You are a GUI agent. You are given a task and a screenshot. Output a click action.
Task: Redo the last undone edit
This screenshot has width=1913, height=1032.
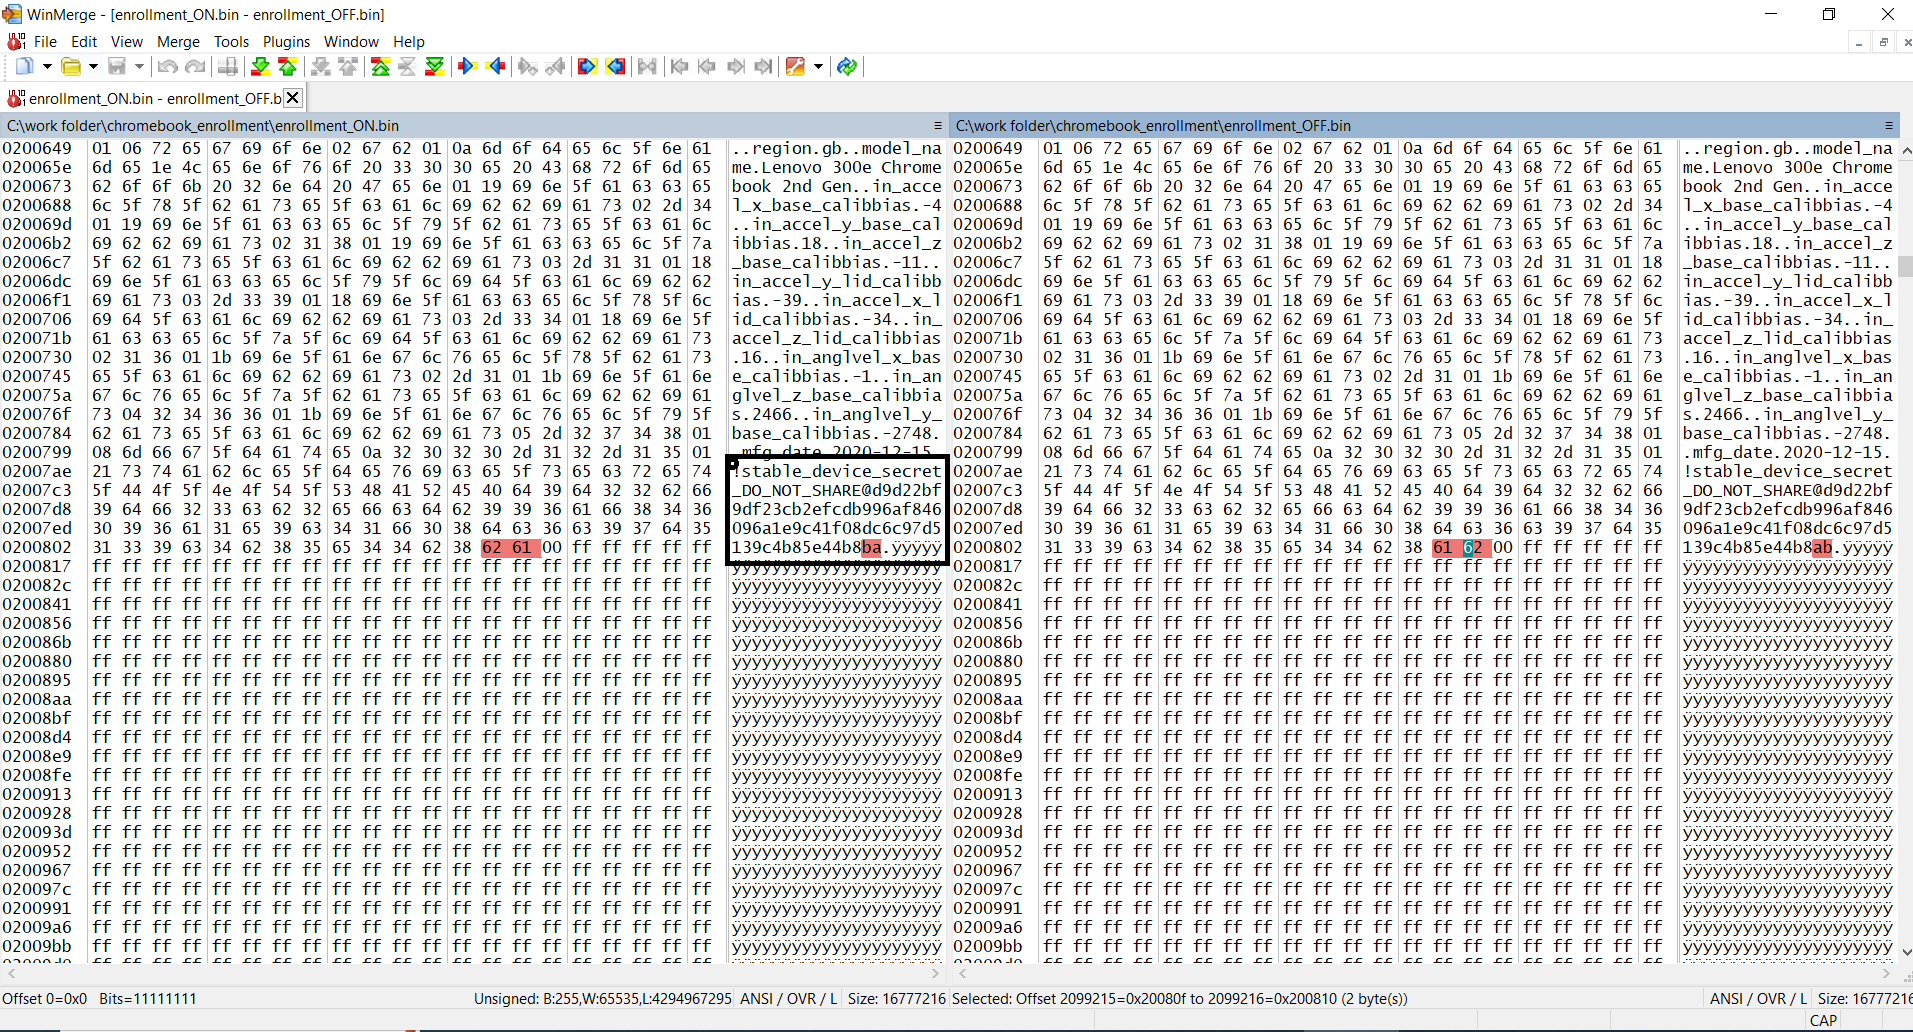tap(196, 67)
